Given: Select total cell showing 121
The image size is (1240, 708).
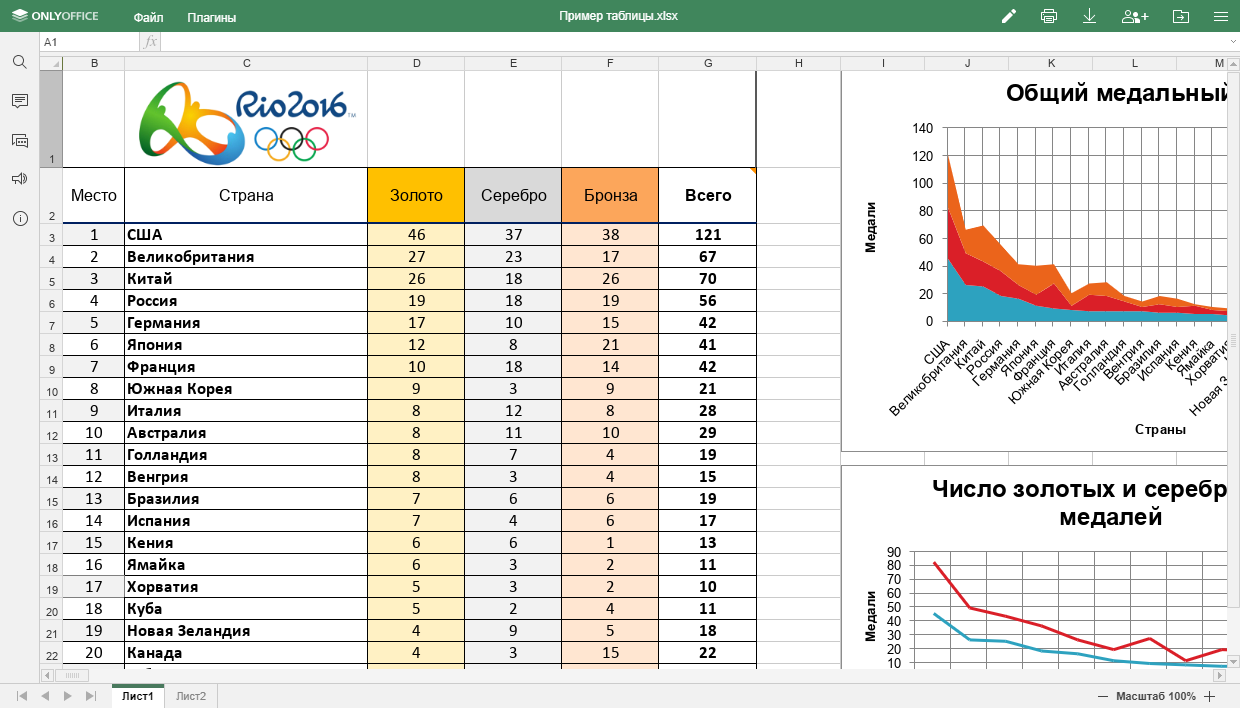Looking at the screenshot, I should tap(708, 235).
